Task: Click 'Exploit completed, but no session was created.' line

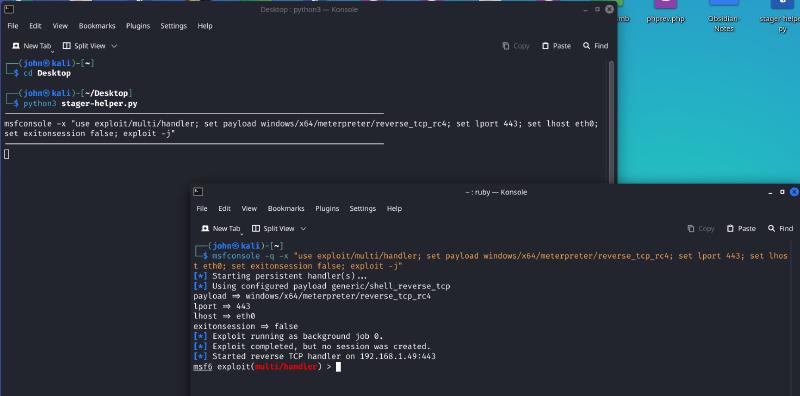Action: (x=312, y=347)
